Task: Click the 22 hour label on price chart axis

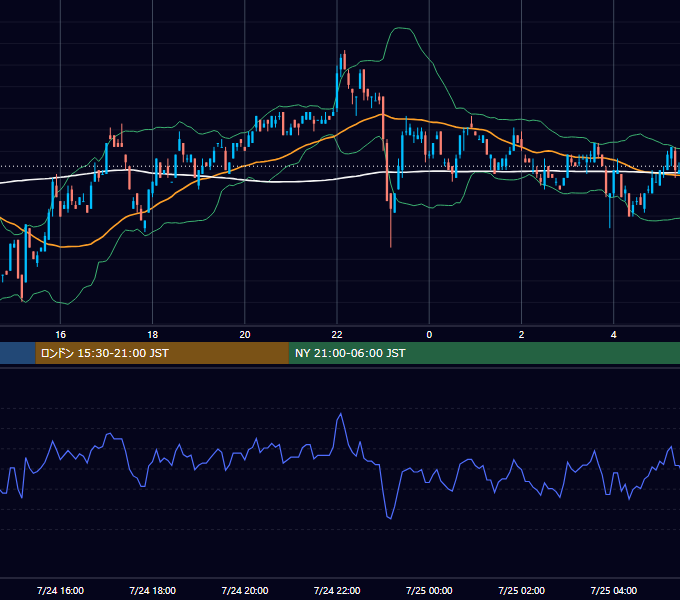Action: coord(337,335)
